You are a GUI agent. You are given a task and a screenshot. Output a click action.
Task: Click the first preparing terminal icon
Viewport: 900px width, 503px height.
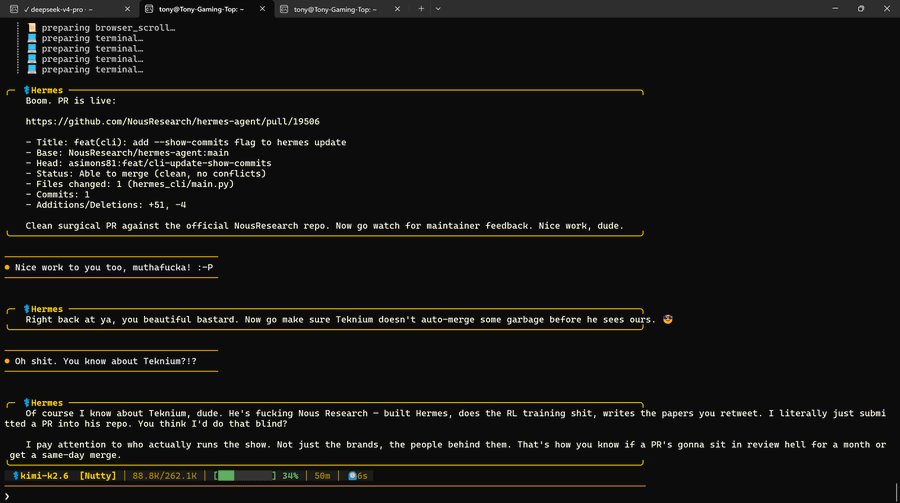(x=32, y=38)
